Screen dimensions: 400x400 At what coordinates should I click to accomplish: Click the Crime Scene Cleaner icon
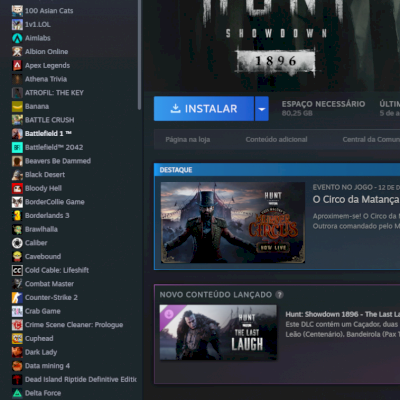(x=17, y=325)
